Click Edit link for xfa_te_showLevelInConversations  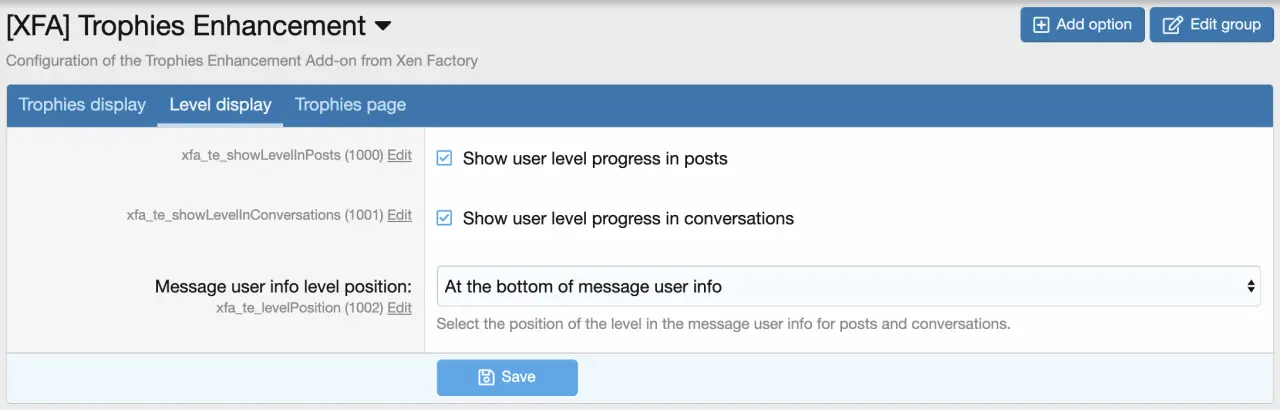(x=399, y=215)
